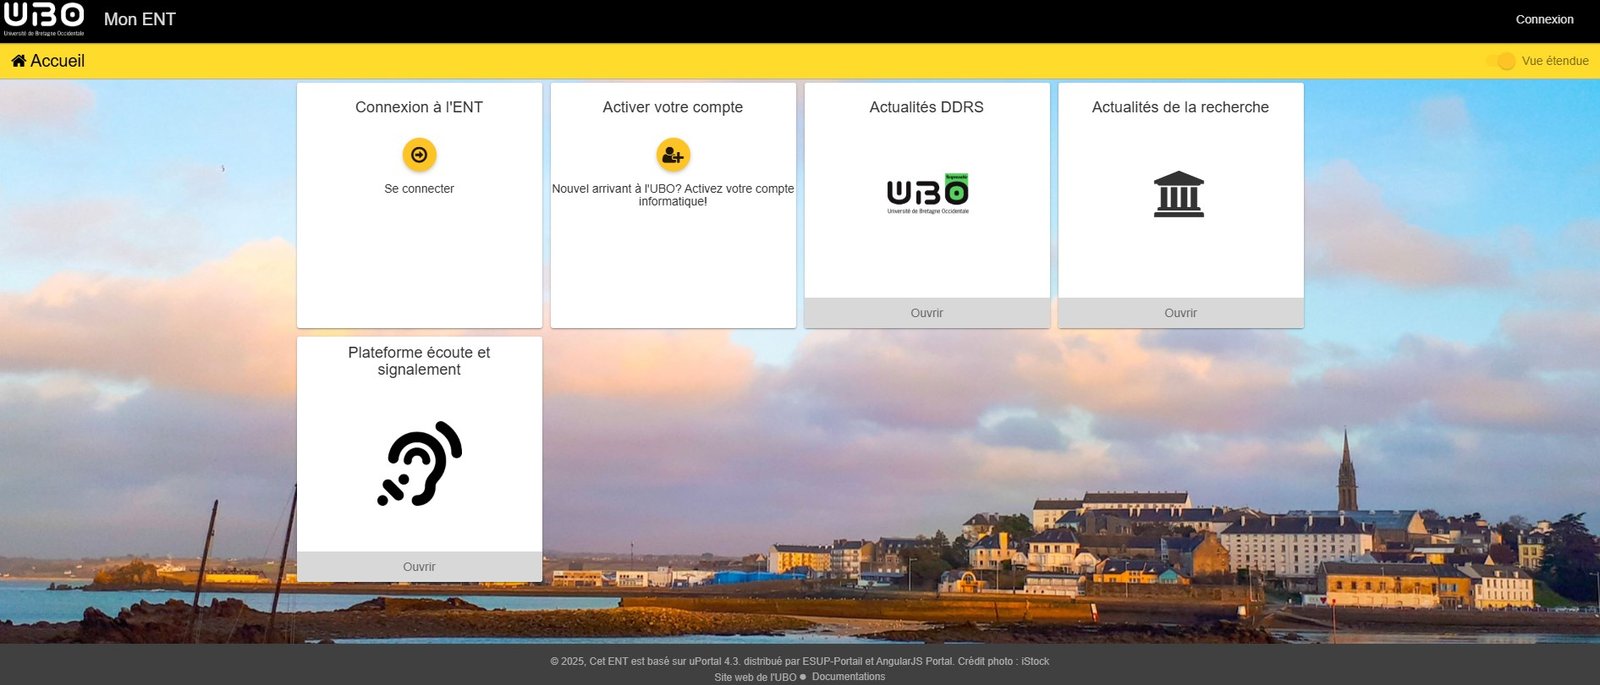The width and height of the screenshot is (1600, 685).
Task: Click the Connexion à l'ENT card title
Action: coord(419,107)
